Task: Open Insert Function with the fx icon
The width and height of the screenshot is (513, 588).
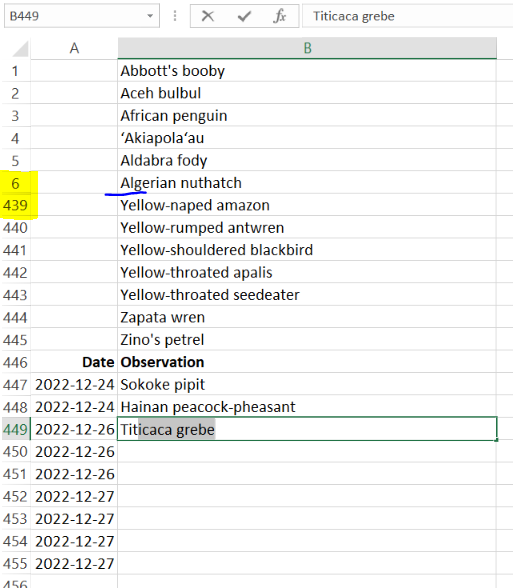Action: pos(280,16)
